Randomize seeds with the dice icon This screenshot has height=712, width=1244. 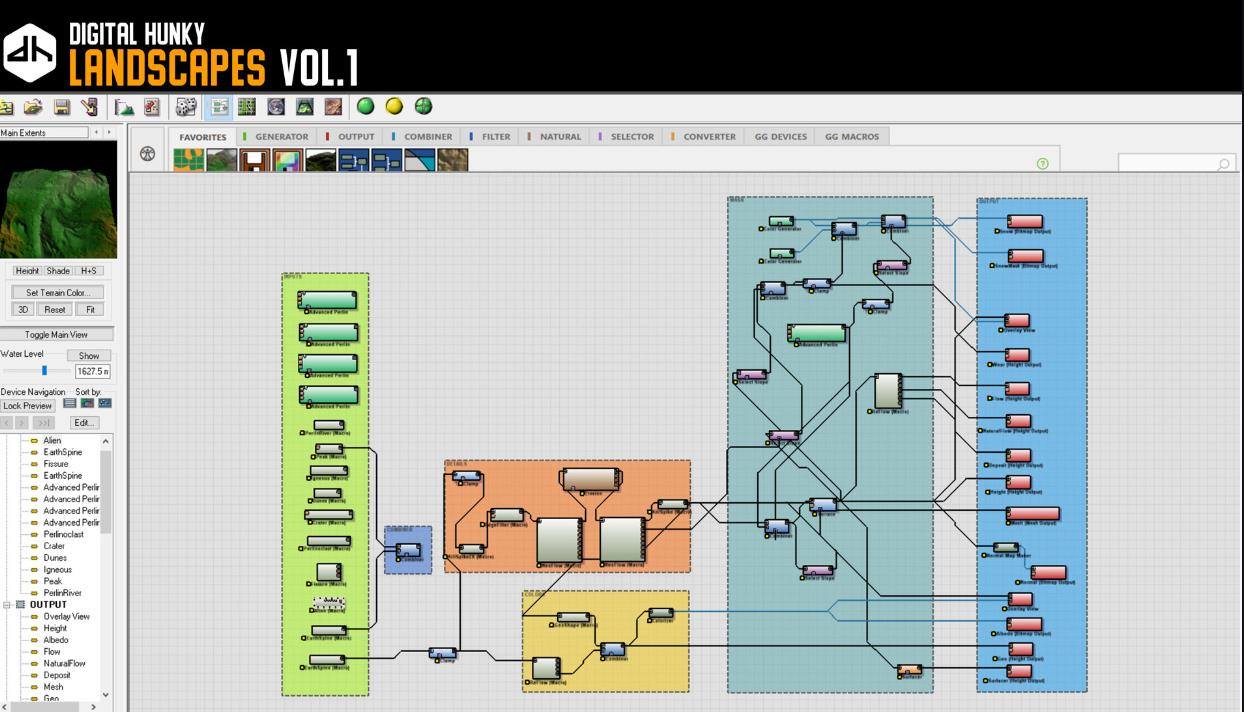[185, 106]
